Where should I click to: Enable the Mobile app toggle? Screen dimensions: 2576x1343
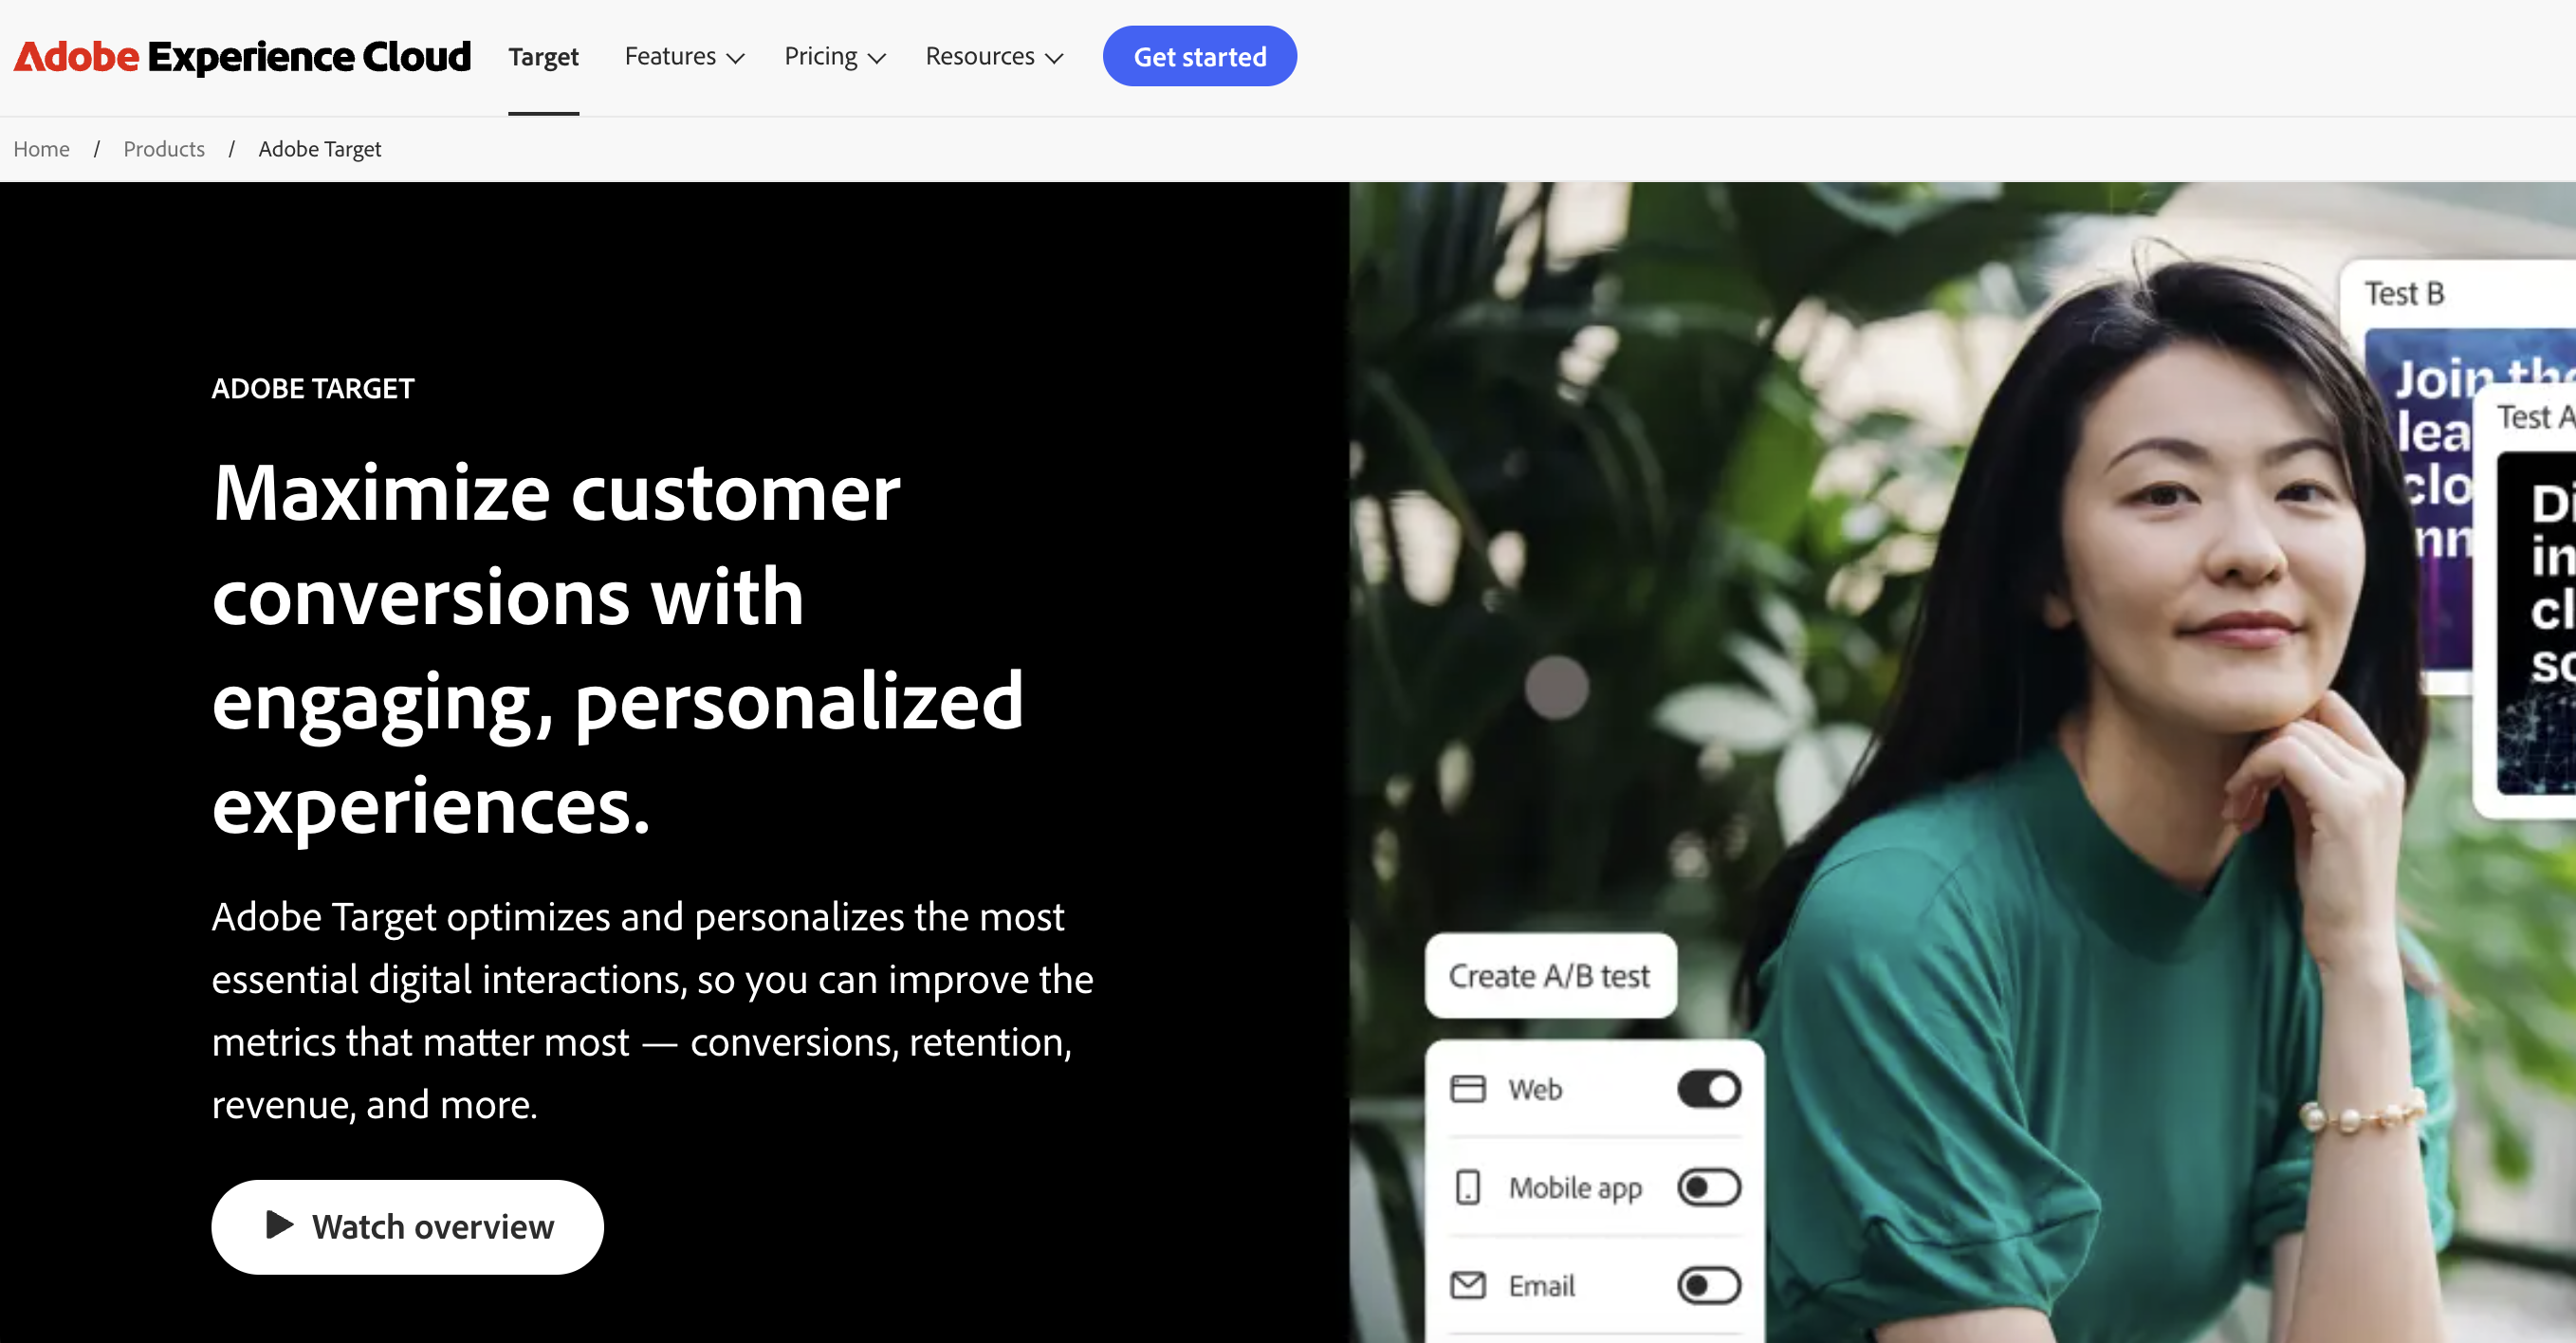point(1708,1187)
